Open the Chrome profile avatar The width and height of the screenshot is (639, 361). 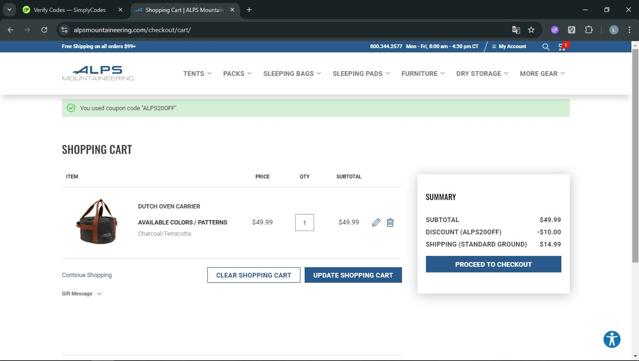[613, 30]
